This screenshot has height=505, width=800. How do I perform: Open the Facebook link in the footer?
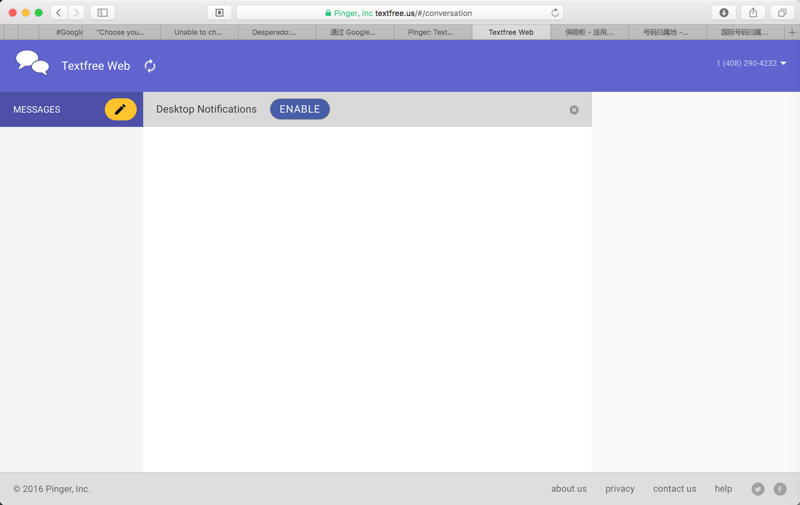780,489
